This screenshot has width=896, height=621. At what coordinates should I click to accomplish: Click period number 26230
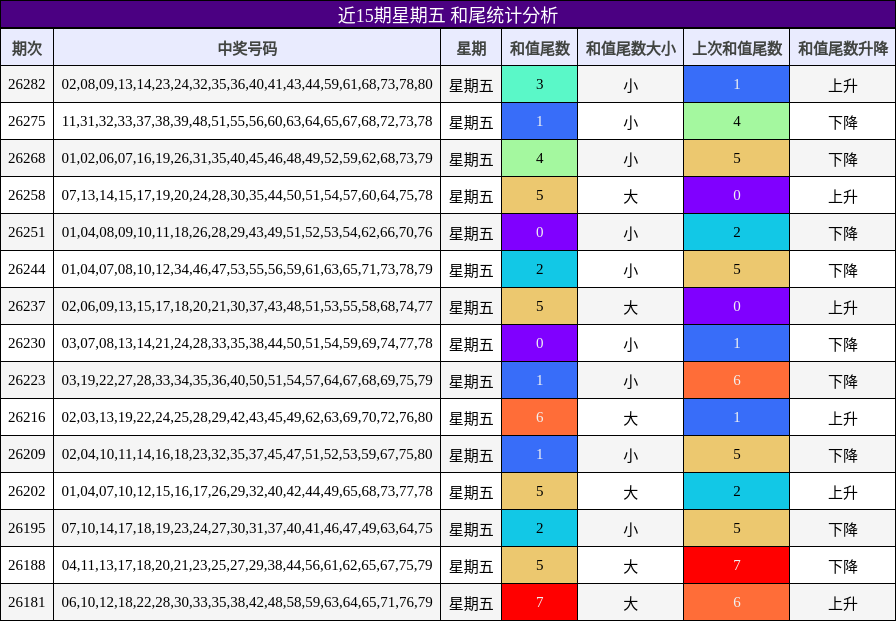point(27,343)
